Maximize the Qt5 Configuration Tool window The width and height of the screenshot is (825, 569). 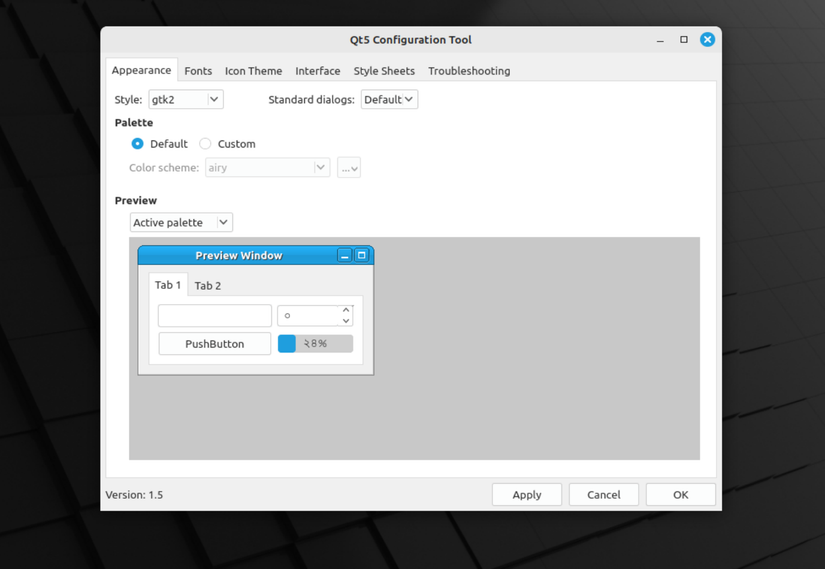point(683,39)
